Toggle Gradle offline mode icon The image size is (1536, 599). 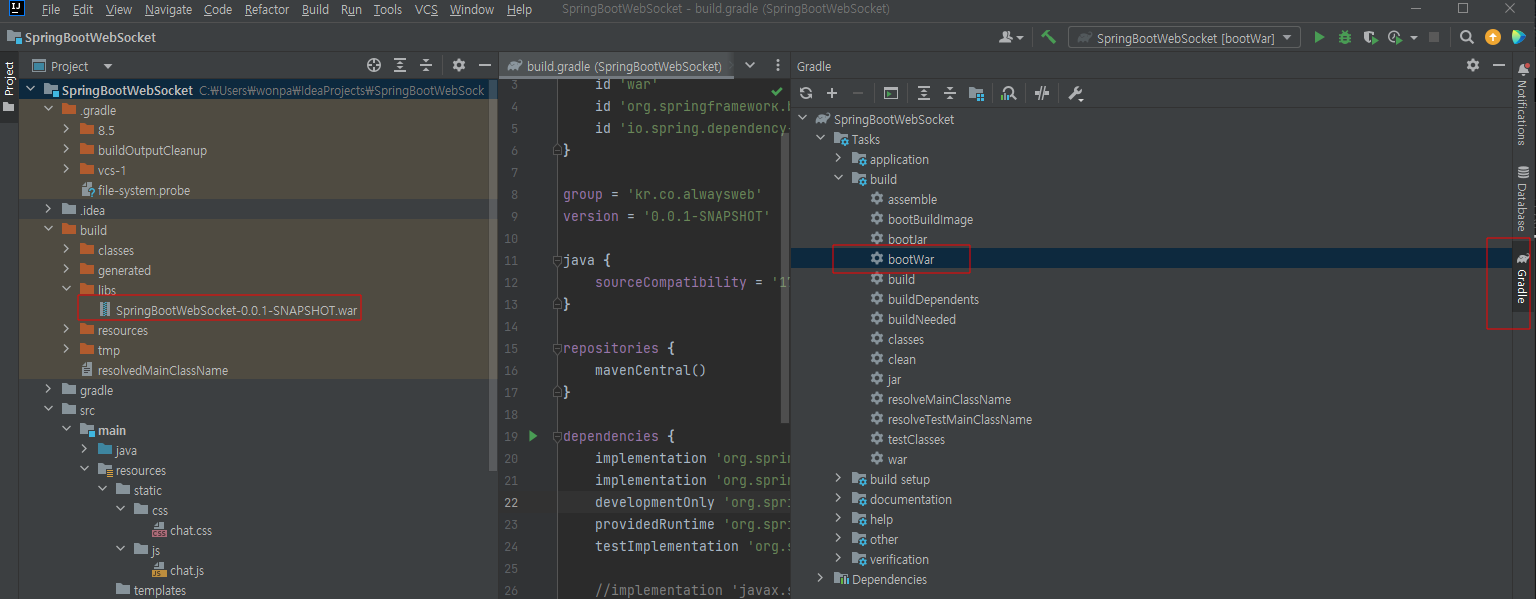(x=1042, y=93)
